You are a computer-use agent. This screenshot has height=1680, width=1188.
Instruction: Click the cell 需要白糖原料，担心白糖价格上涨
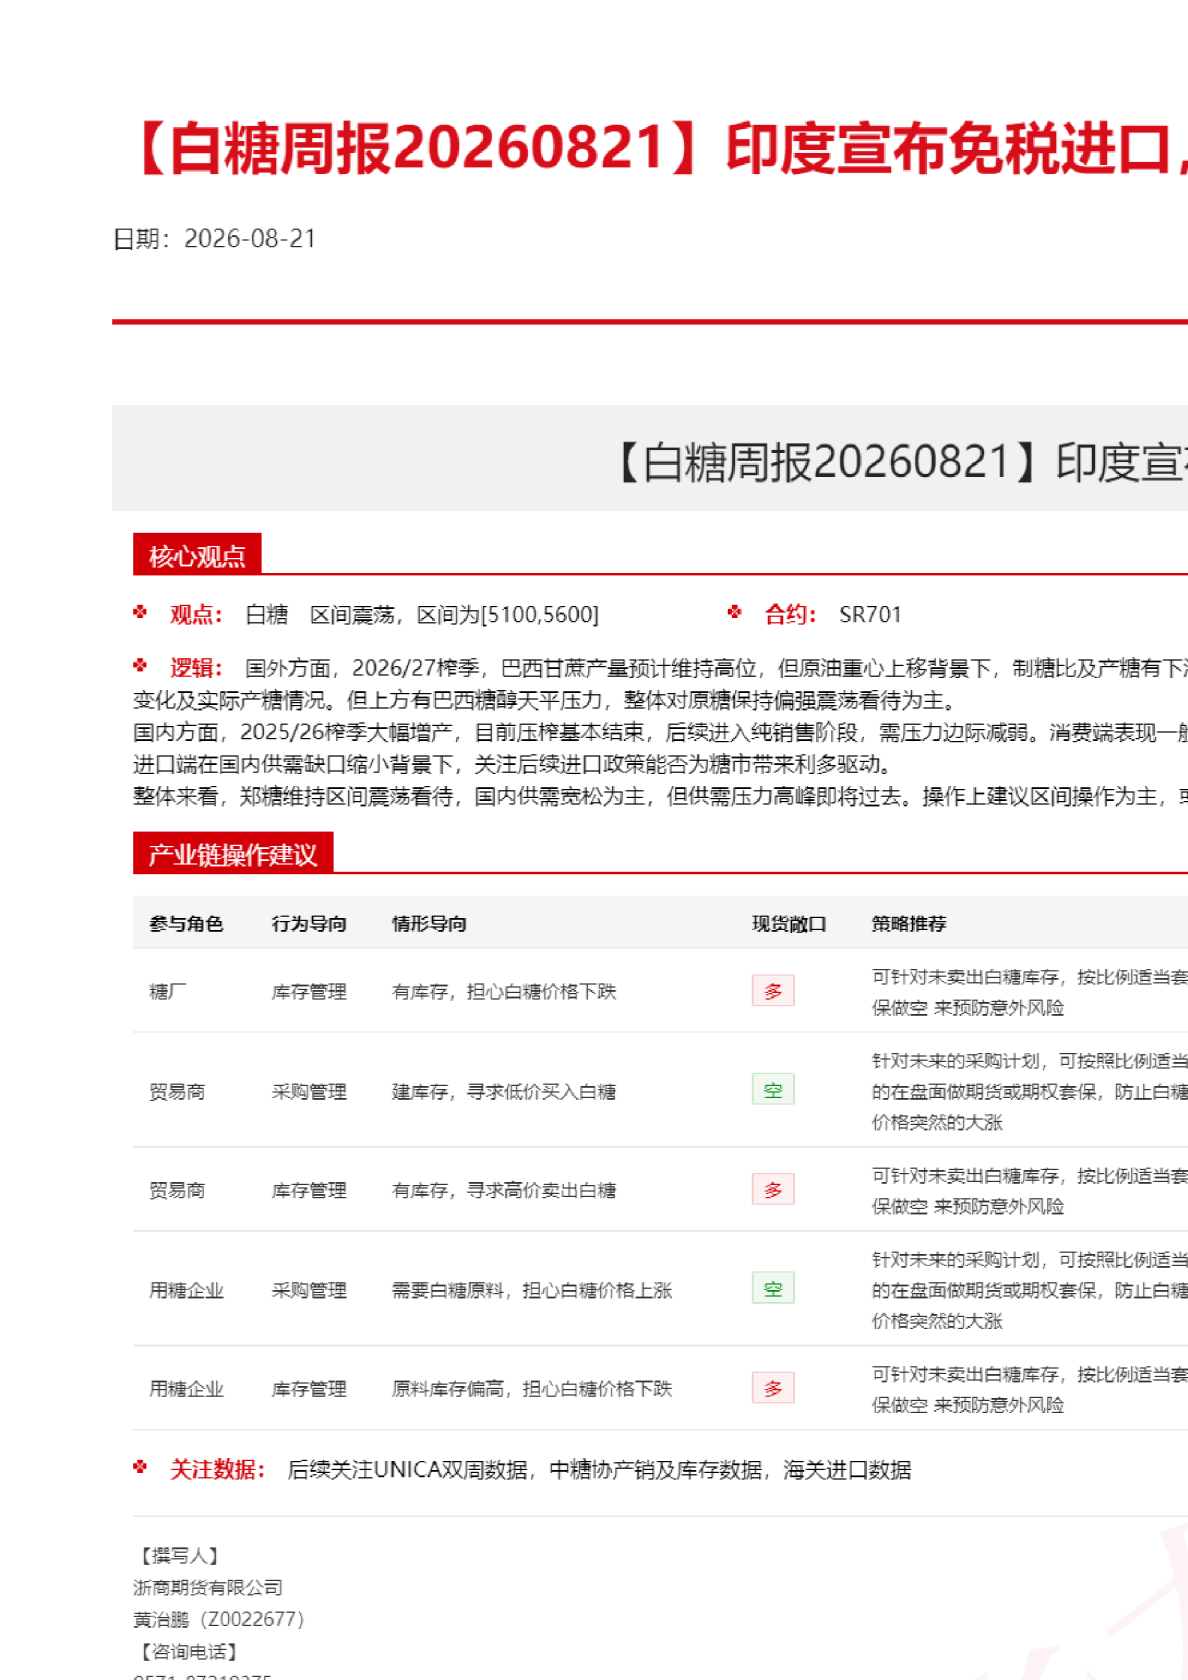[x=532, y=1290]
